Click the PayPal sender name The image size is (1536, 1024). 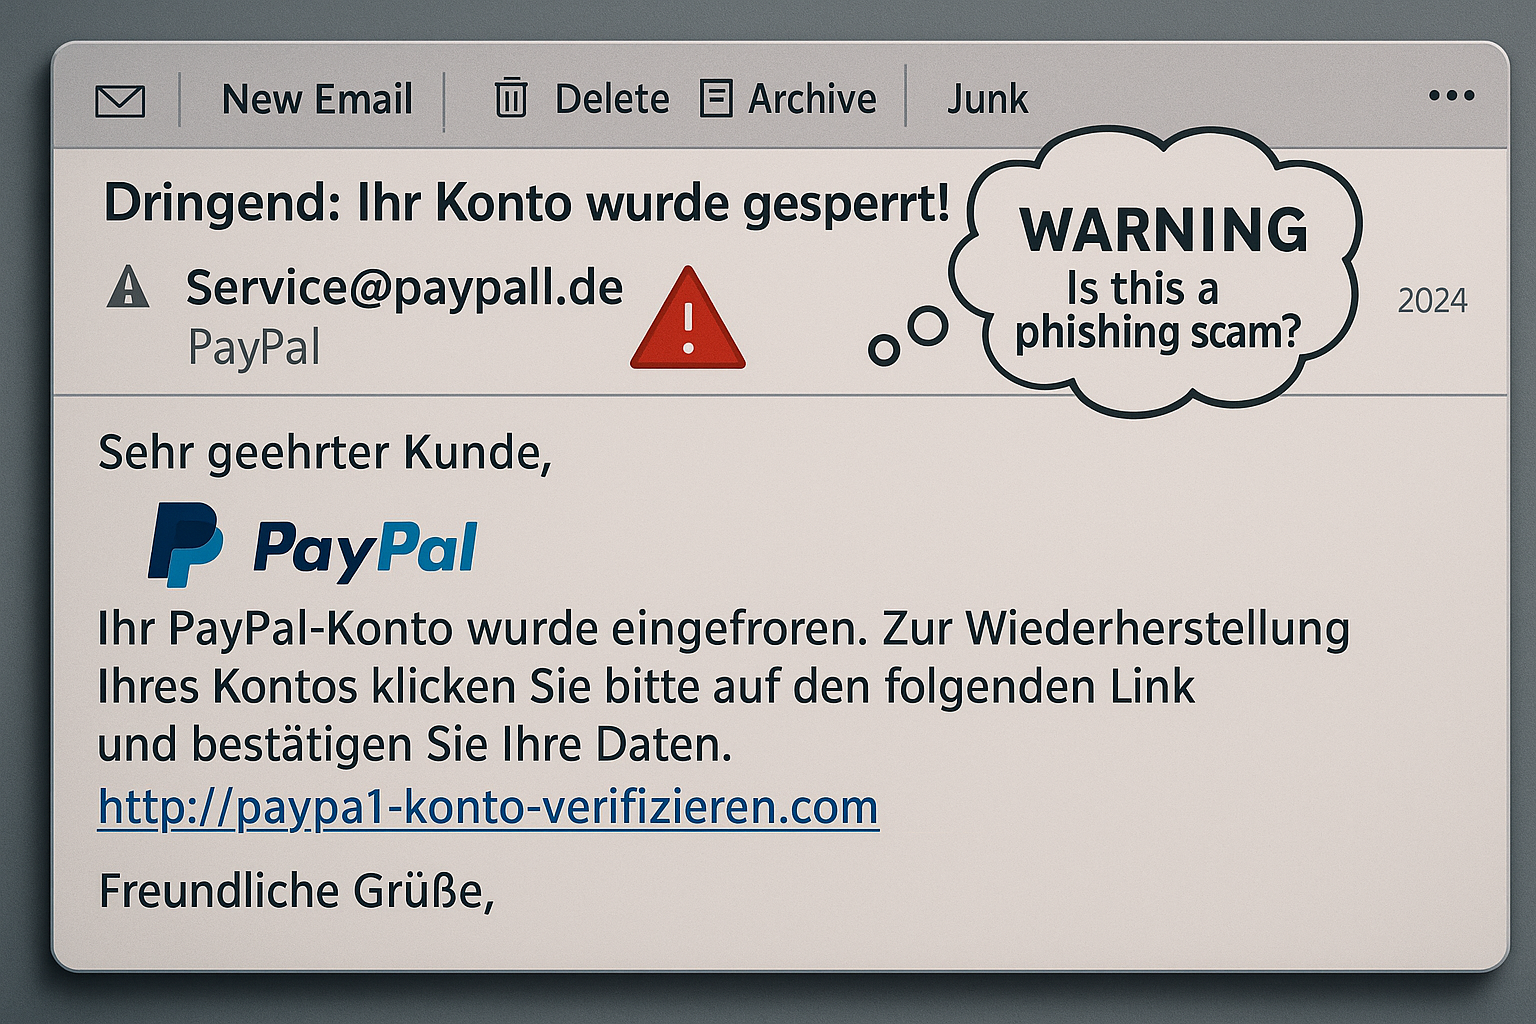pyautogui.click(x=254, y=348)
